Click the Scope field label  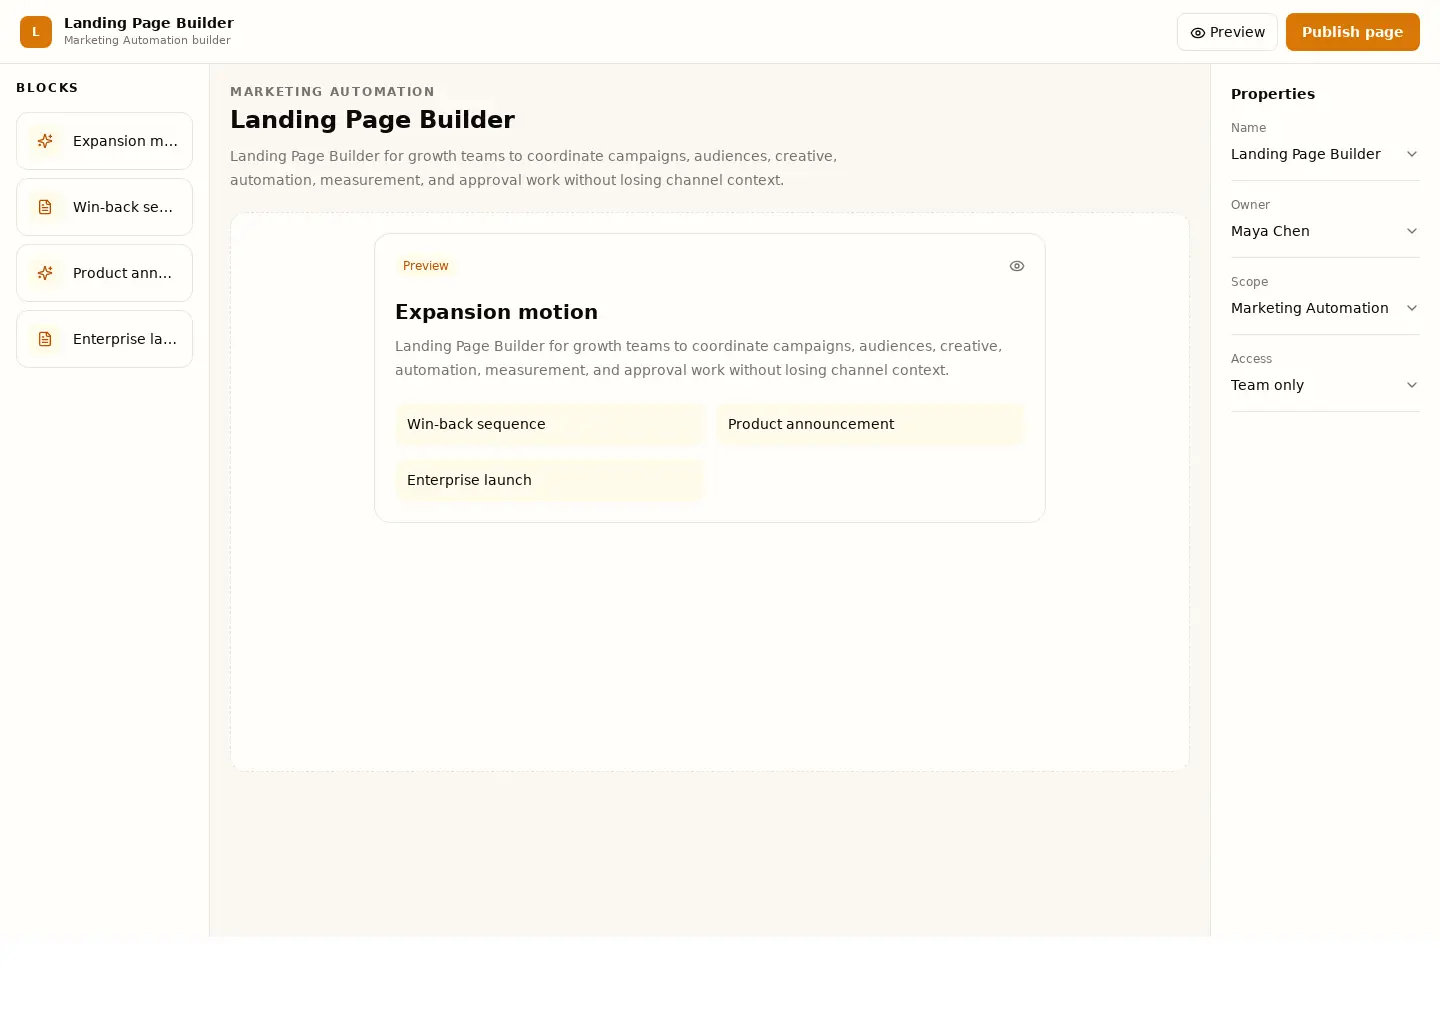1249,282
